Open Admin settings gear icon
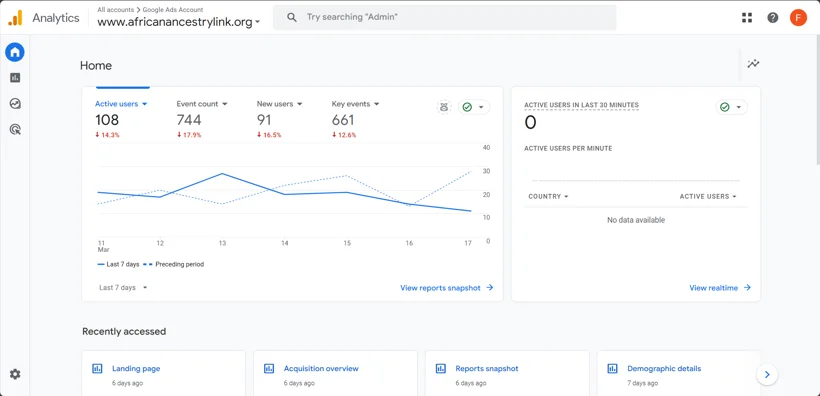 click(15, 374)
